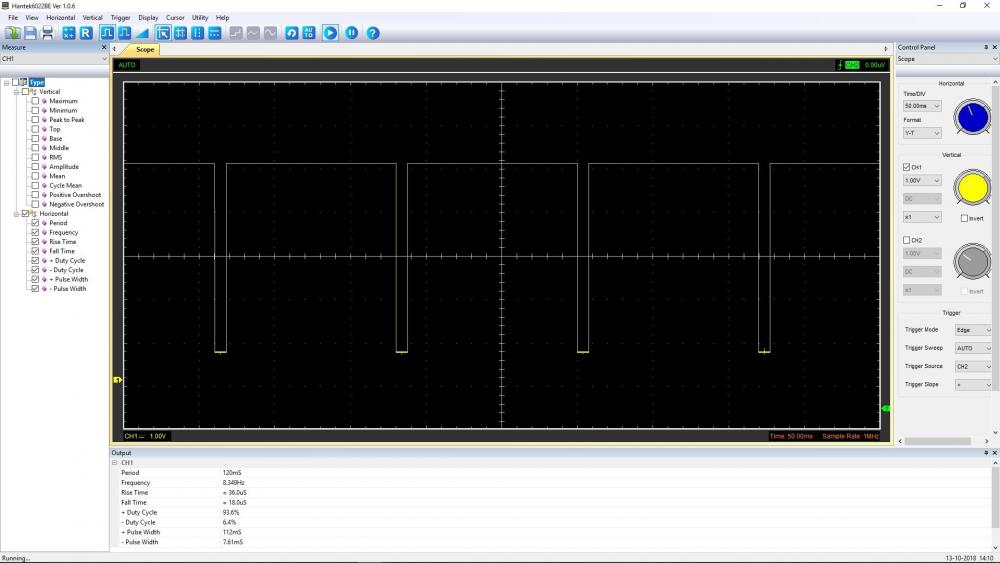This screenshot has height=563, width=1000.
Task: Click the horizontal cursor lines icon
Action: click(215, 33)
